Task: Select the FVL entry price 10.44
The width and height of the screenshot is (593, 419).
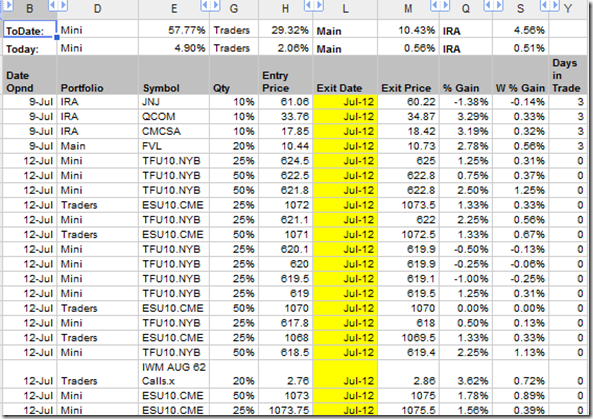Action: (286, 146)
